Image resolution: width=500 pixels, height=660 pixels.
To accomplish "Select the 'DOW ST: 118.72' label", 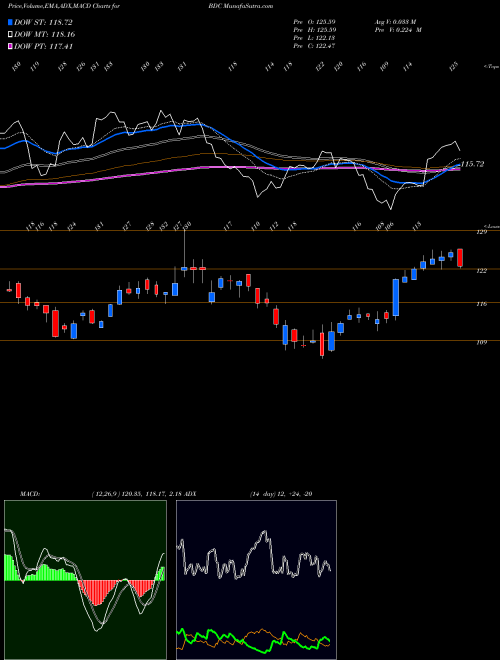I will [x=44, y=22].
